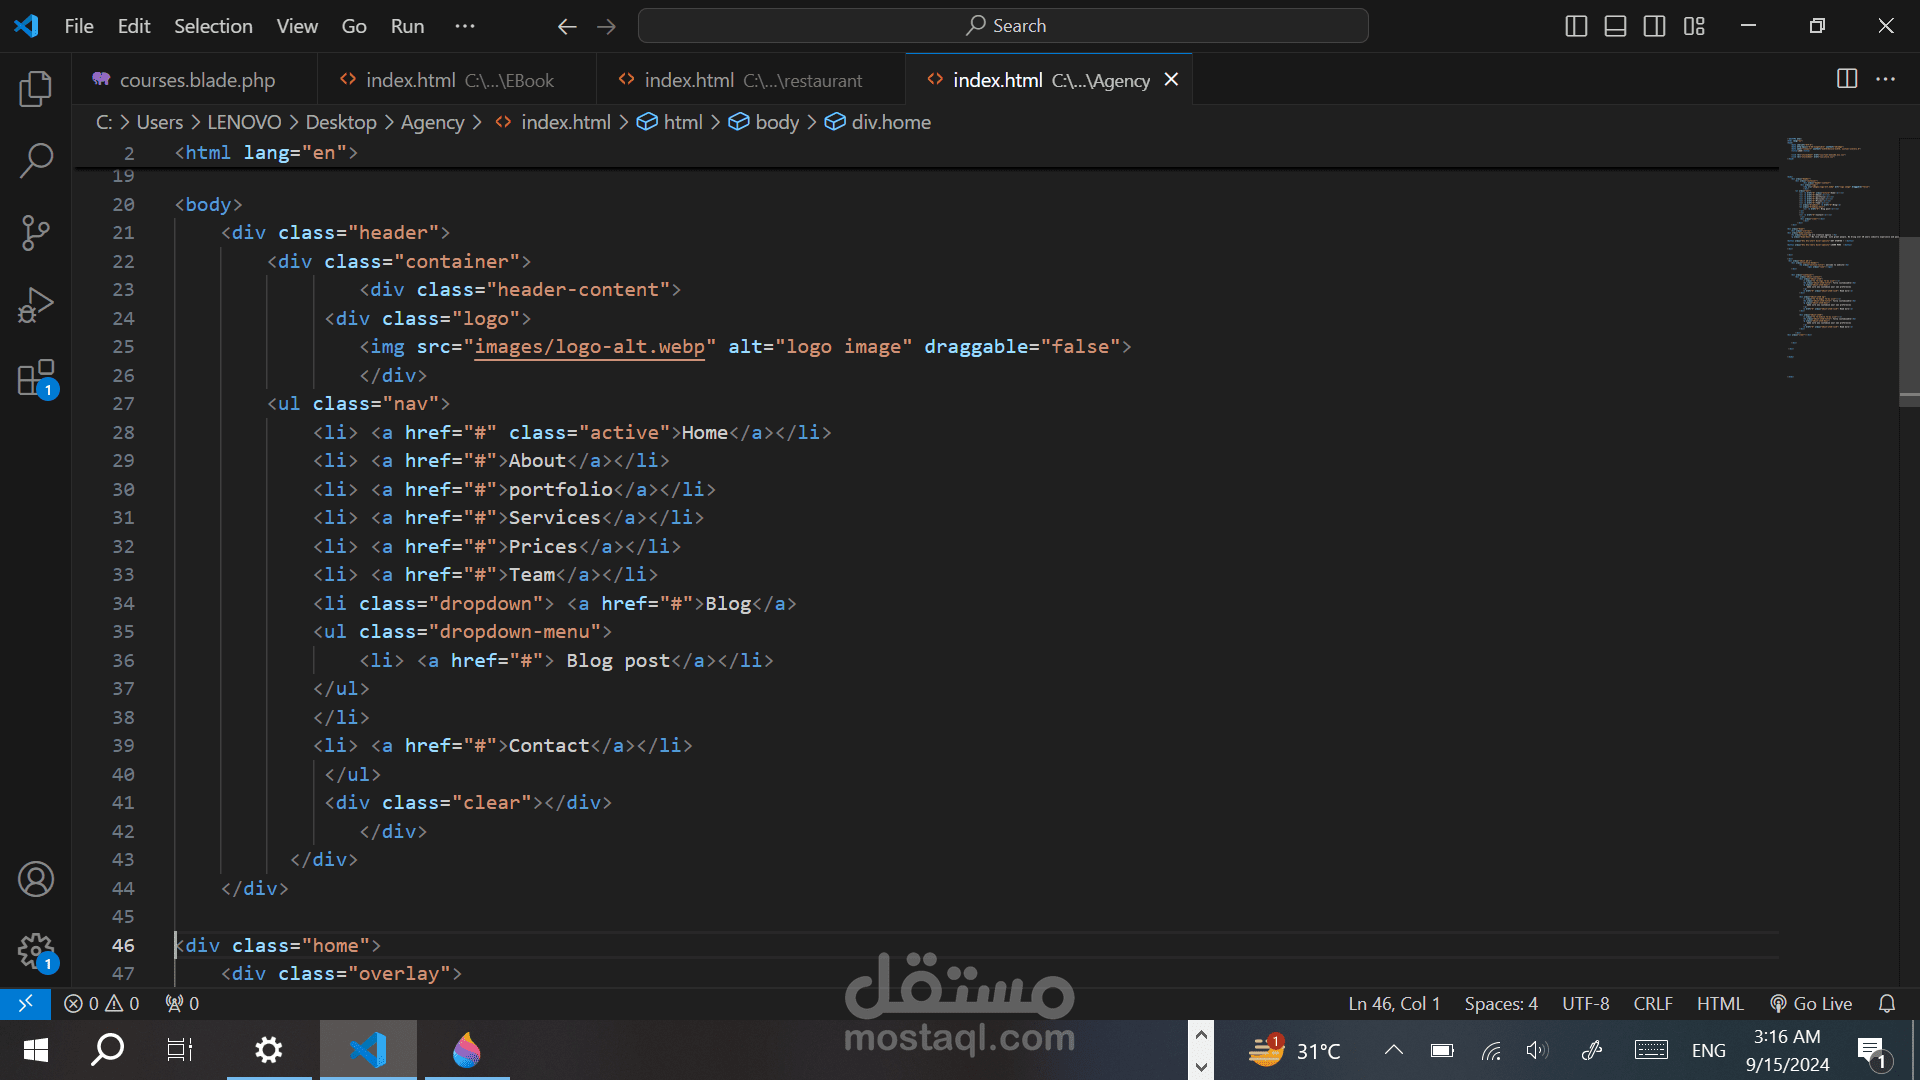This screenshot has height=1080, width=1920.
Task: Open the Extensions view
Action: click(36, 379)
